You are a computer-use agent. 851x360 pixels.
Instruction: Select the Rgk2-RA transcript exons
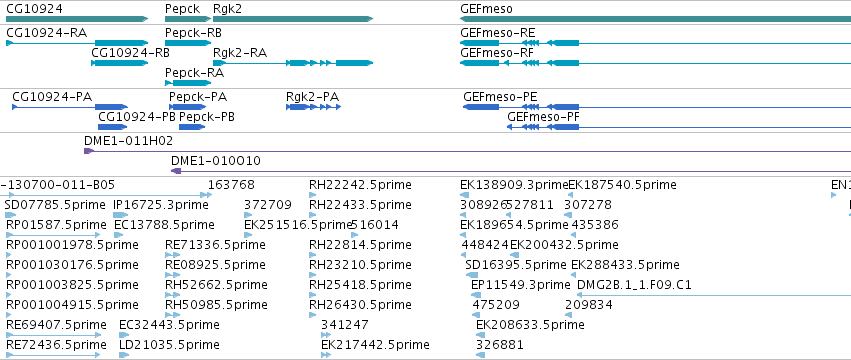pos(293,63)
